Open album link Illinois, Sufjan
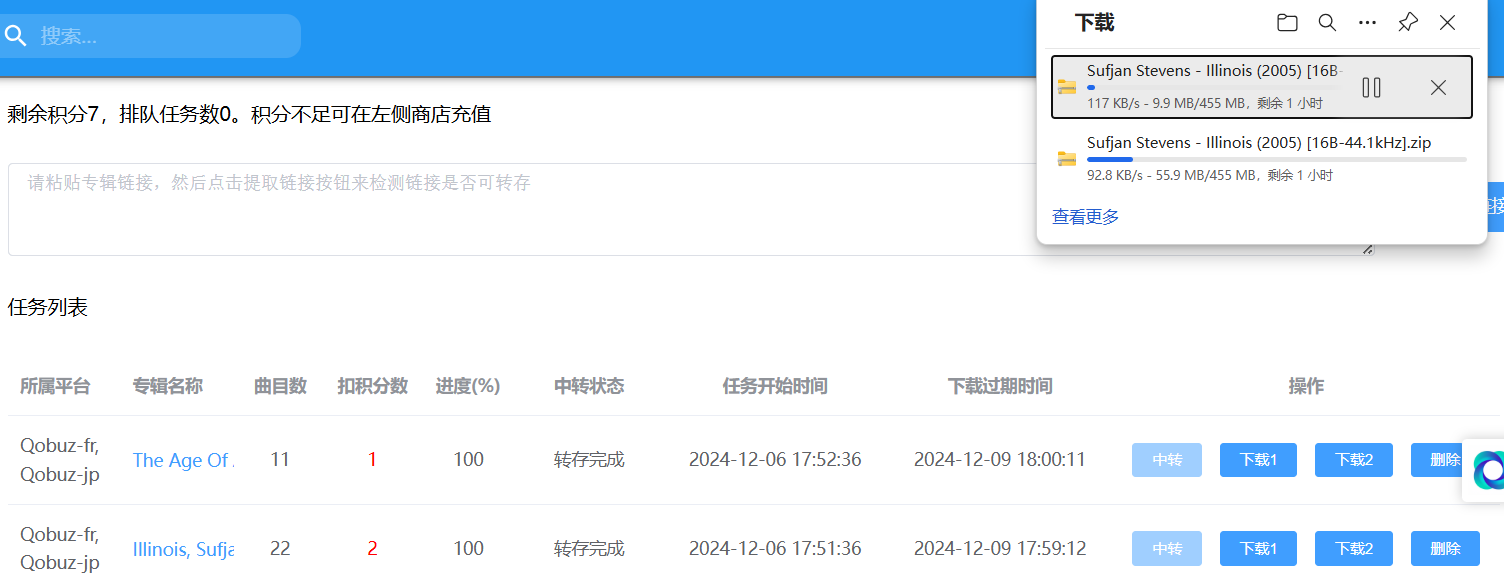This screenshot has width=1504, height=588. pos(183,549)
